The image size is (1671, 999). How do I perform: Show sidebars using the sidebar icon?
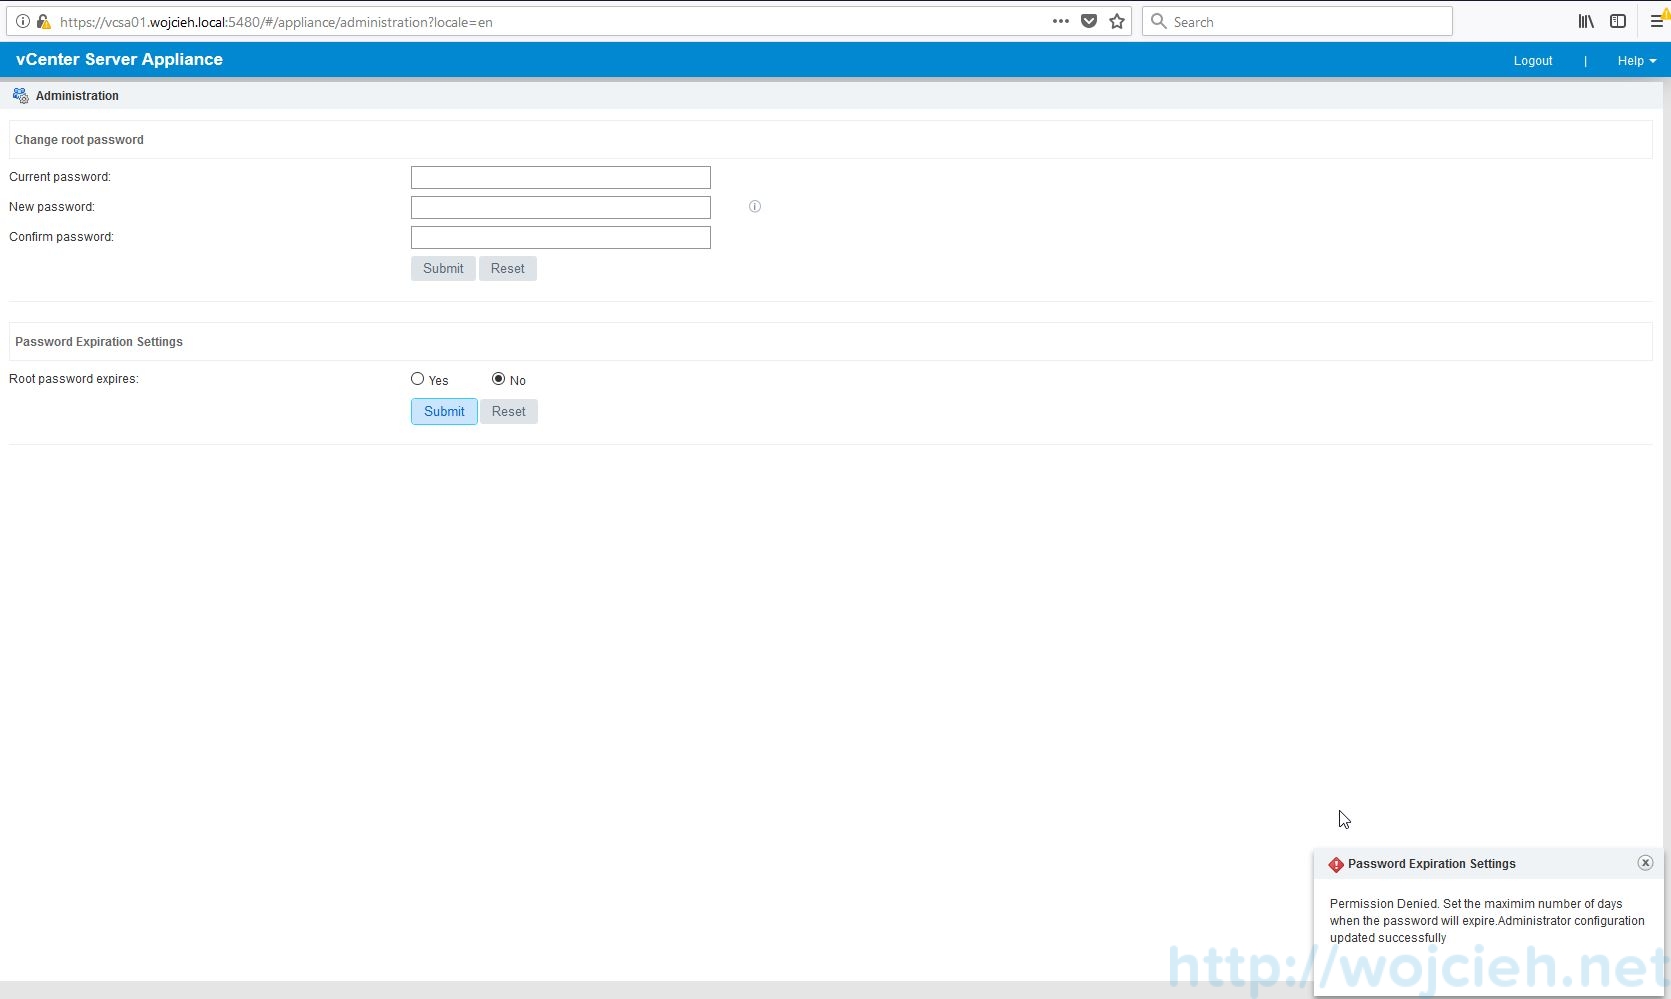1618,21
